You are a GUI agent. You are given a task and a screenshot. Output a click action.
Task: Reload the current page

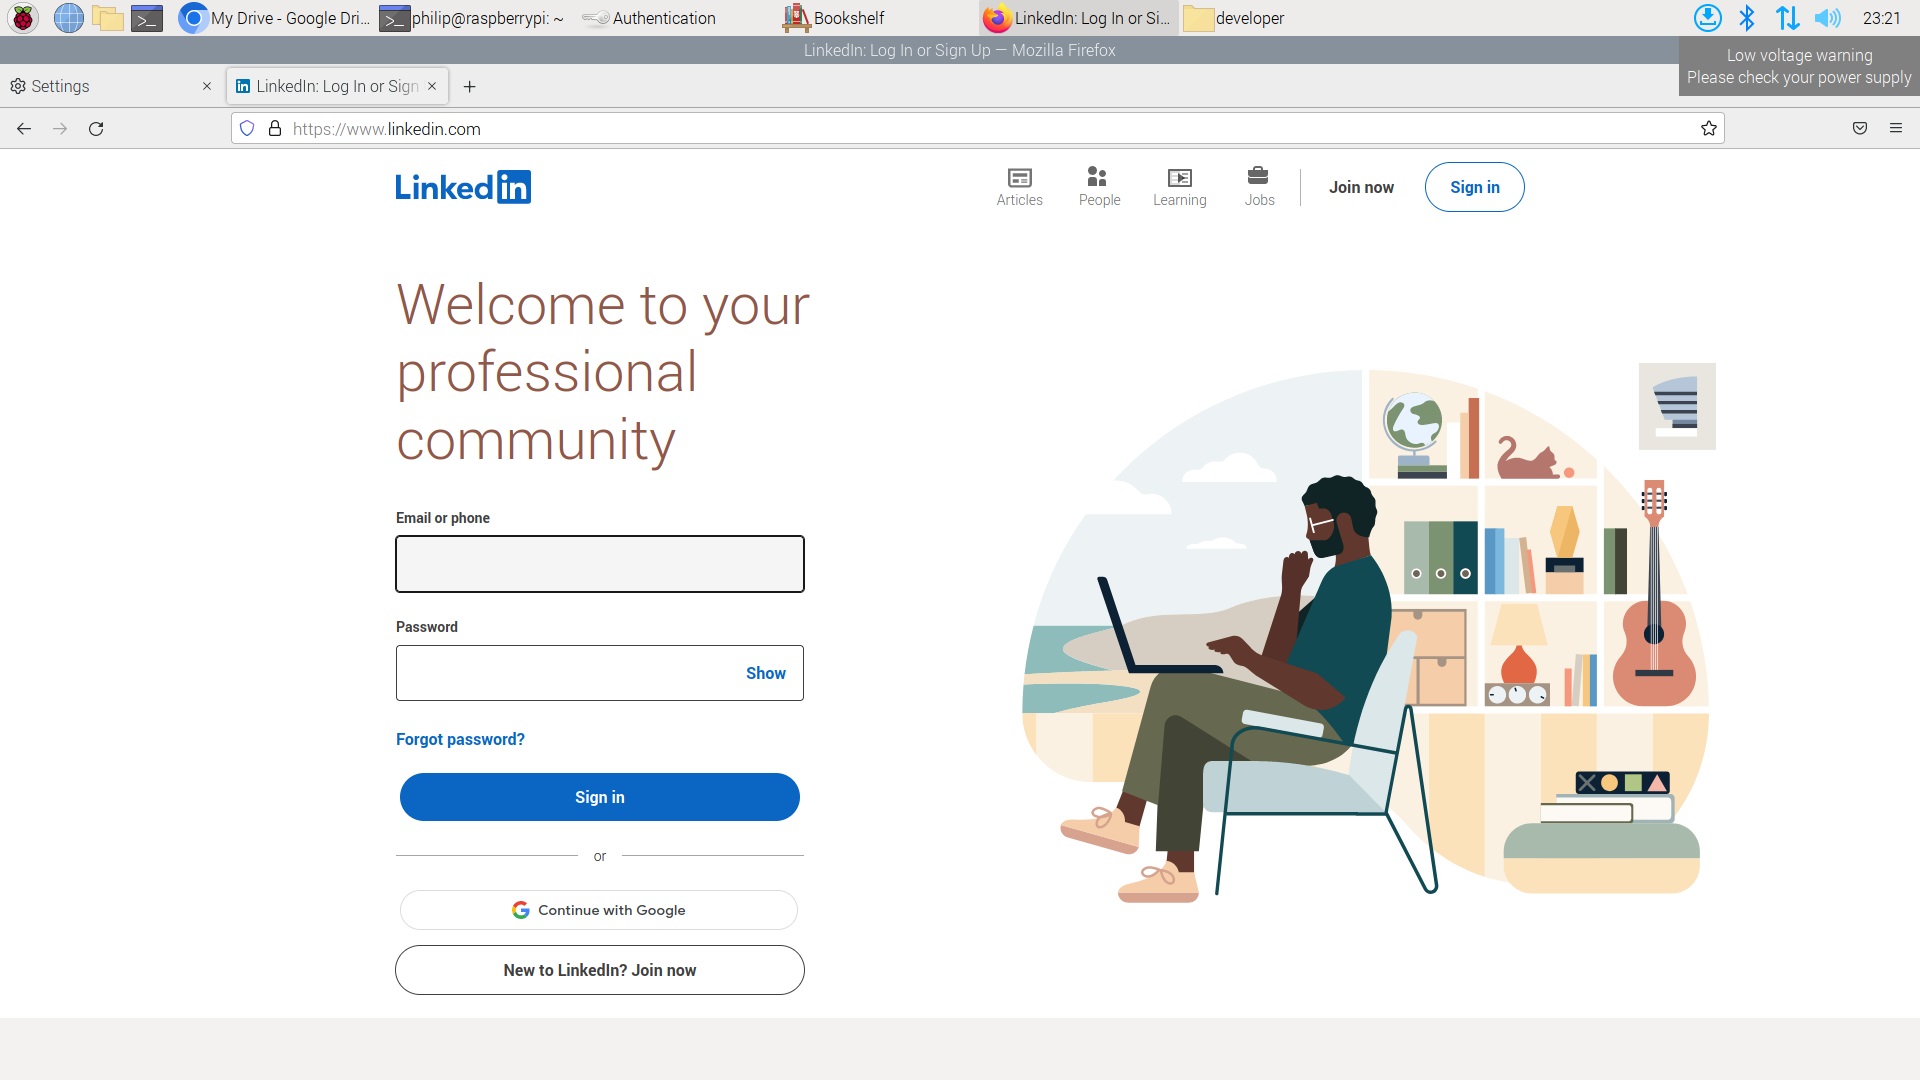point(96,128)
